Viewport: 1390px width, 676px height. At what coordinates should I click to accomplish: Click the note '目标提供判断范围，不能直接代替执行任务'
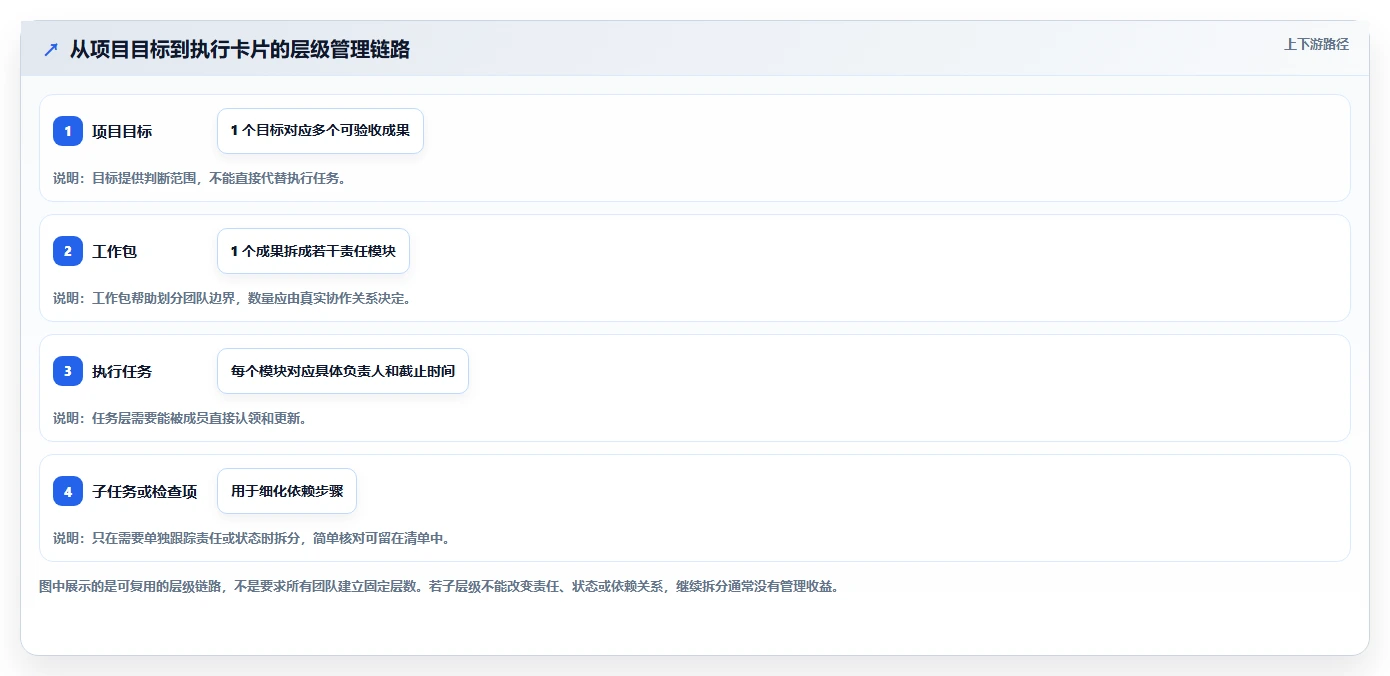[200, 178]
